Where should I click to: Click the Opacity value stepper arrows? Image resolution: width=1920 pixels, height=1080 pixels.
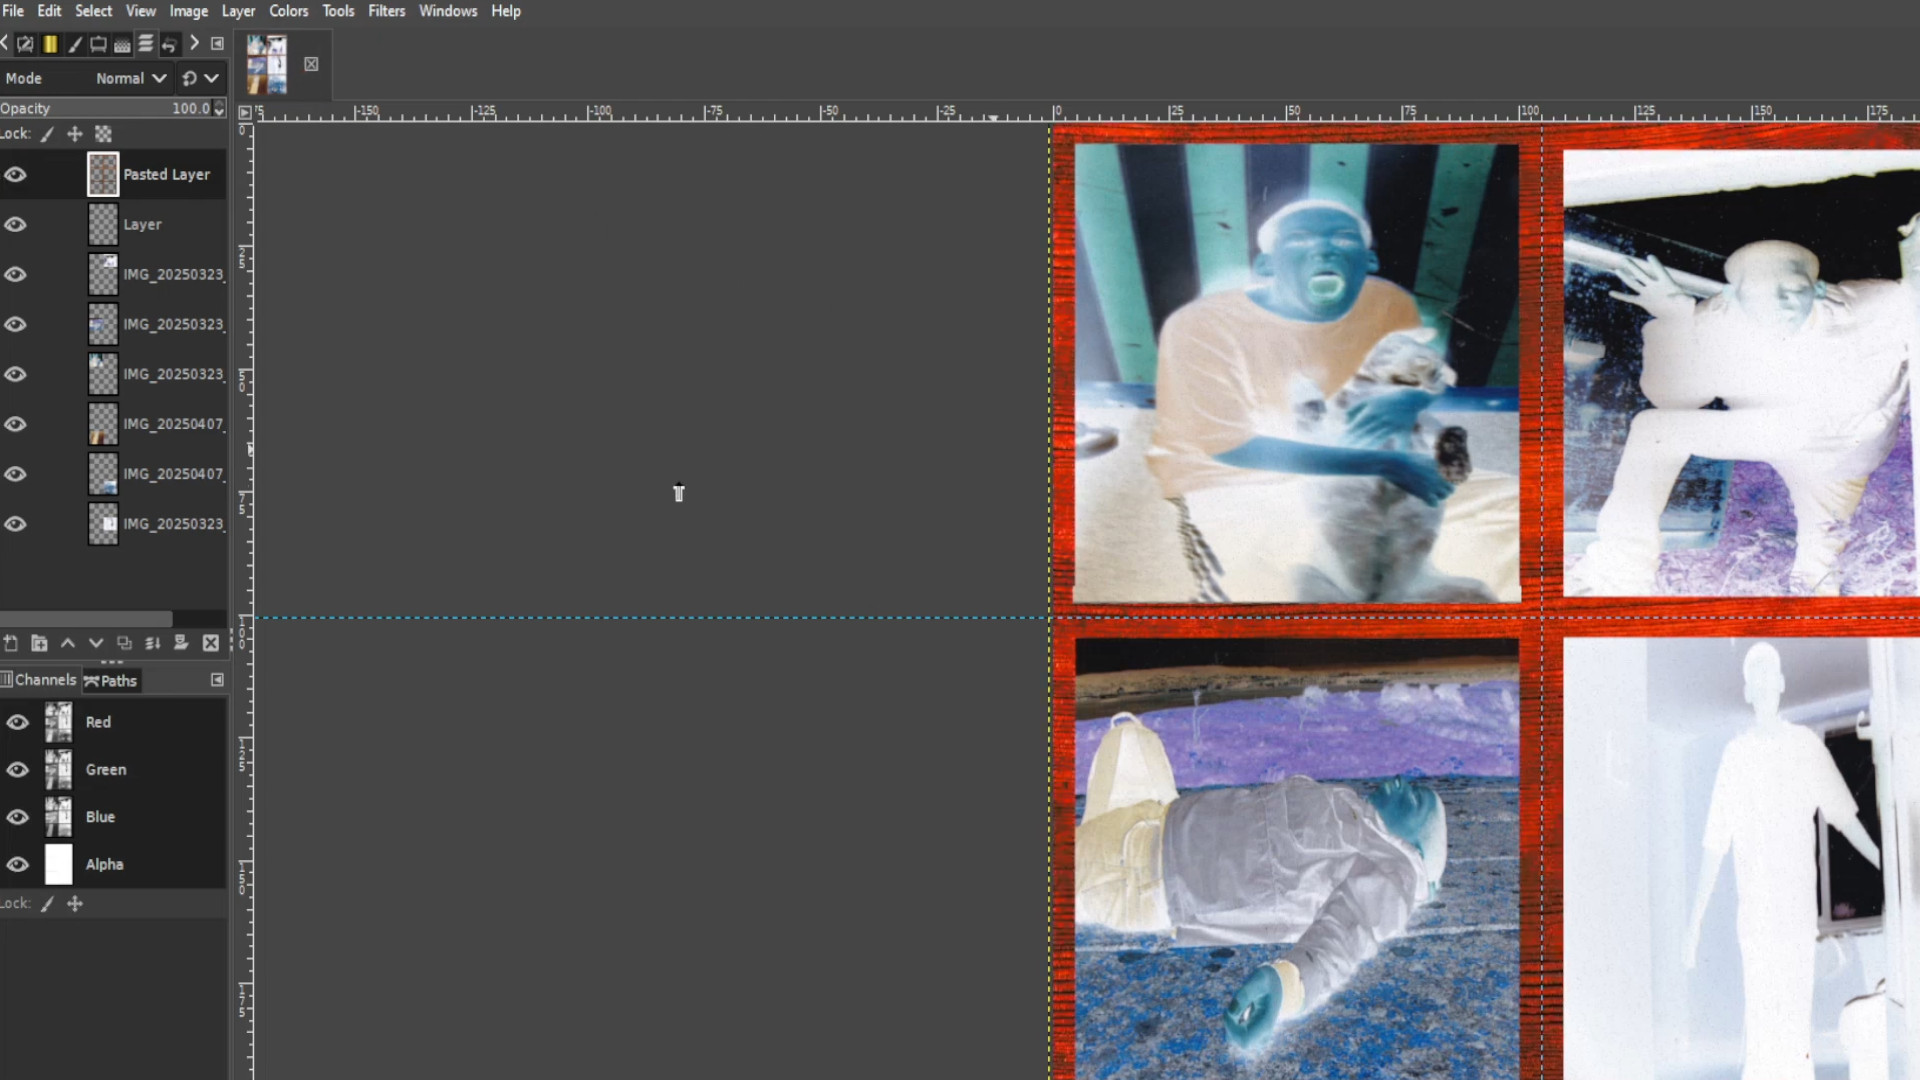pyautogui.click(x=219, y=108)
